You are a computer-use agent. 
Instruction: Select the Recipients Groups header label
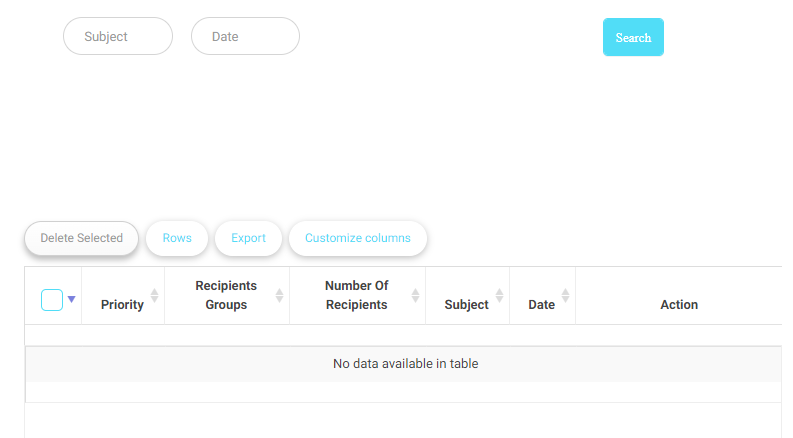tap(226, 295)
